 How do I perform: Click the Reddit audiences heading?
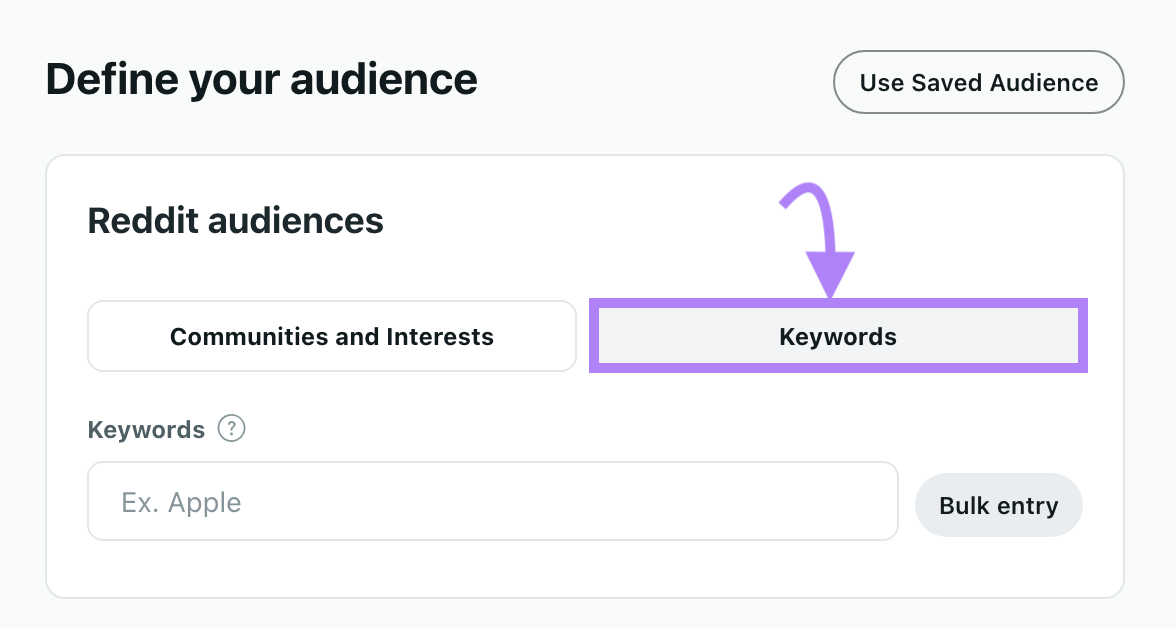click(x=235, y=220)
